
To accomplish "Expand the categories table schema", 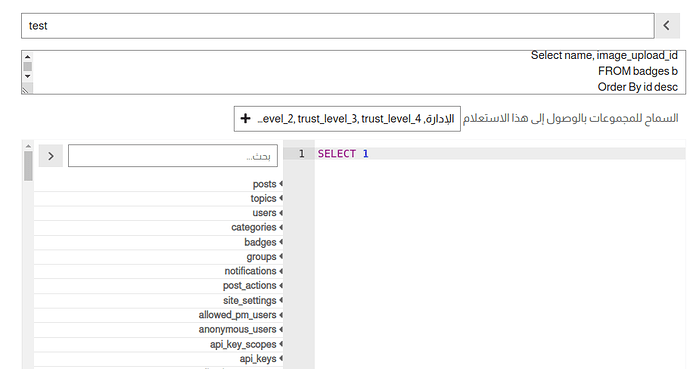I will (158, 227).
